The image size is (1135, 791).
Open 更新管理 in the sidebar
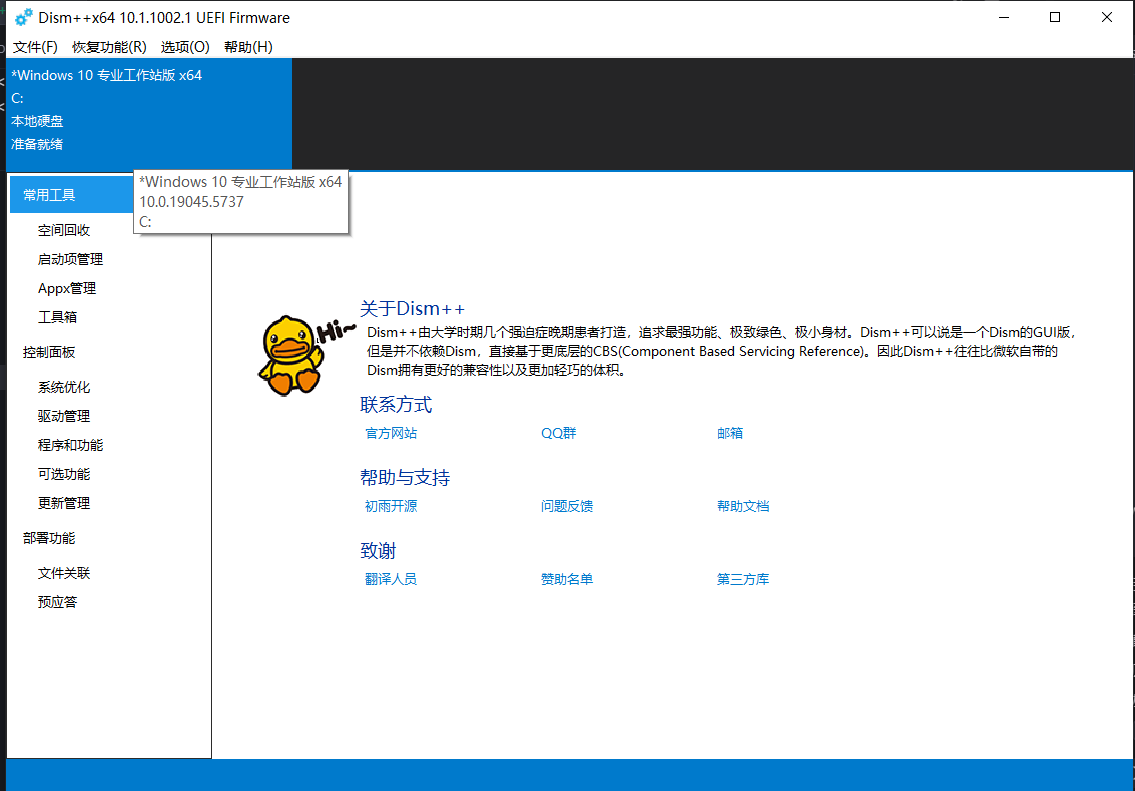coord(64,502)
